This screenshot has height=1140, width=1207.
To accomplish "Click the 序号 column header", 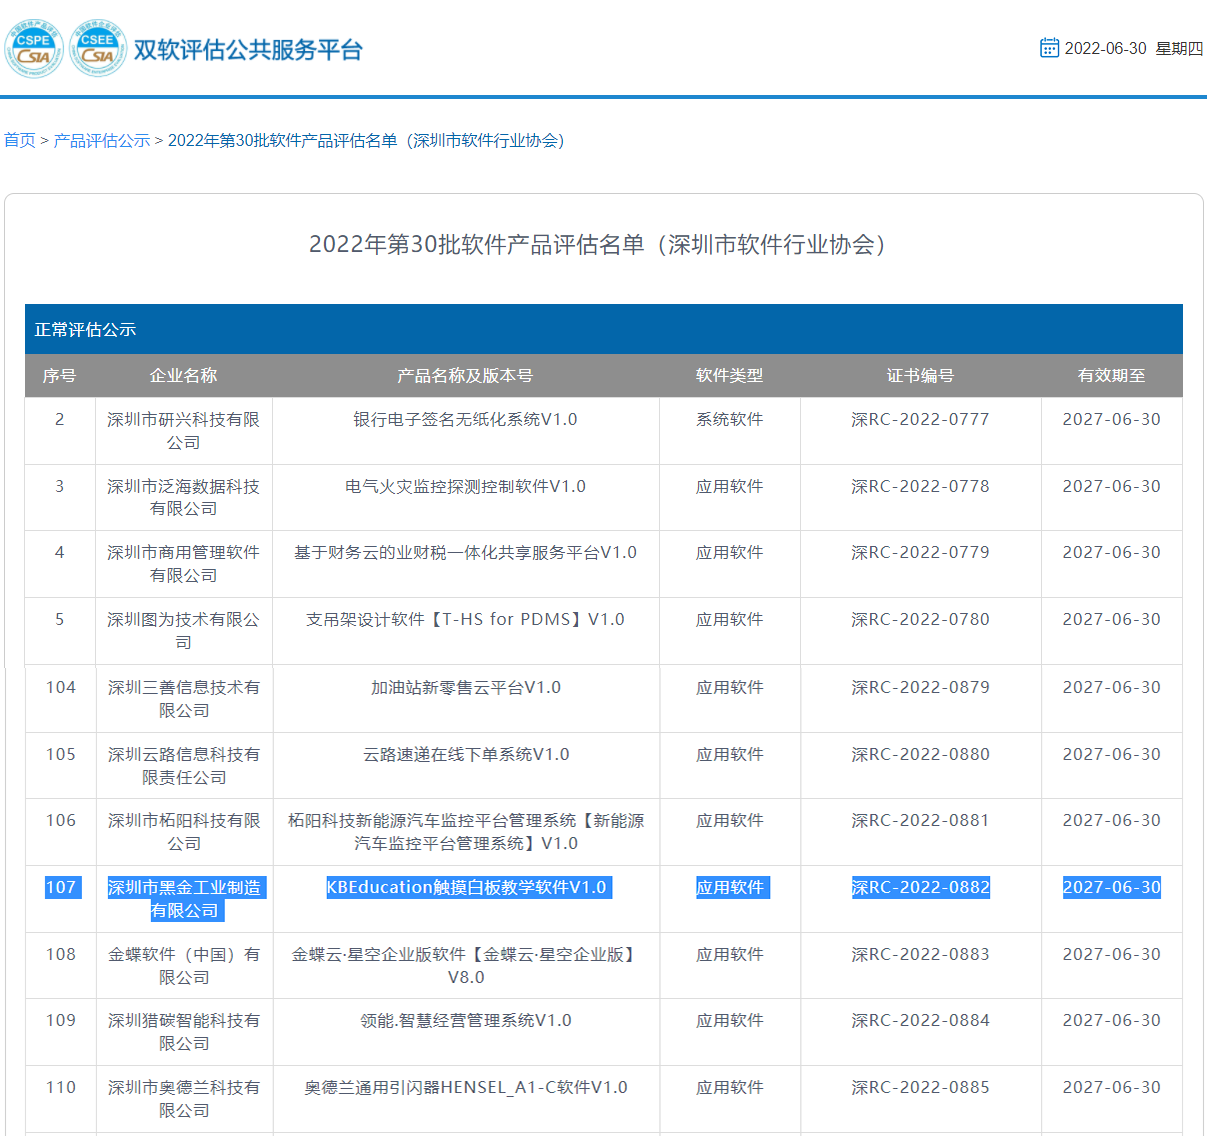I will tap(59, 375).
